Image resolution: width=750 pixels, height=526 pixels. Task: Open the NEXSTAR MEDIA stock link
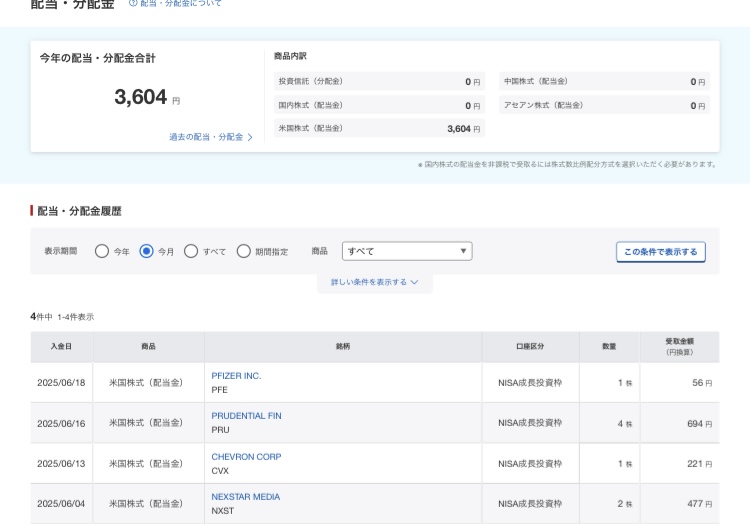click(245, 497)
